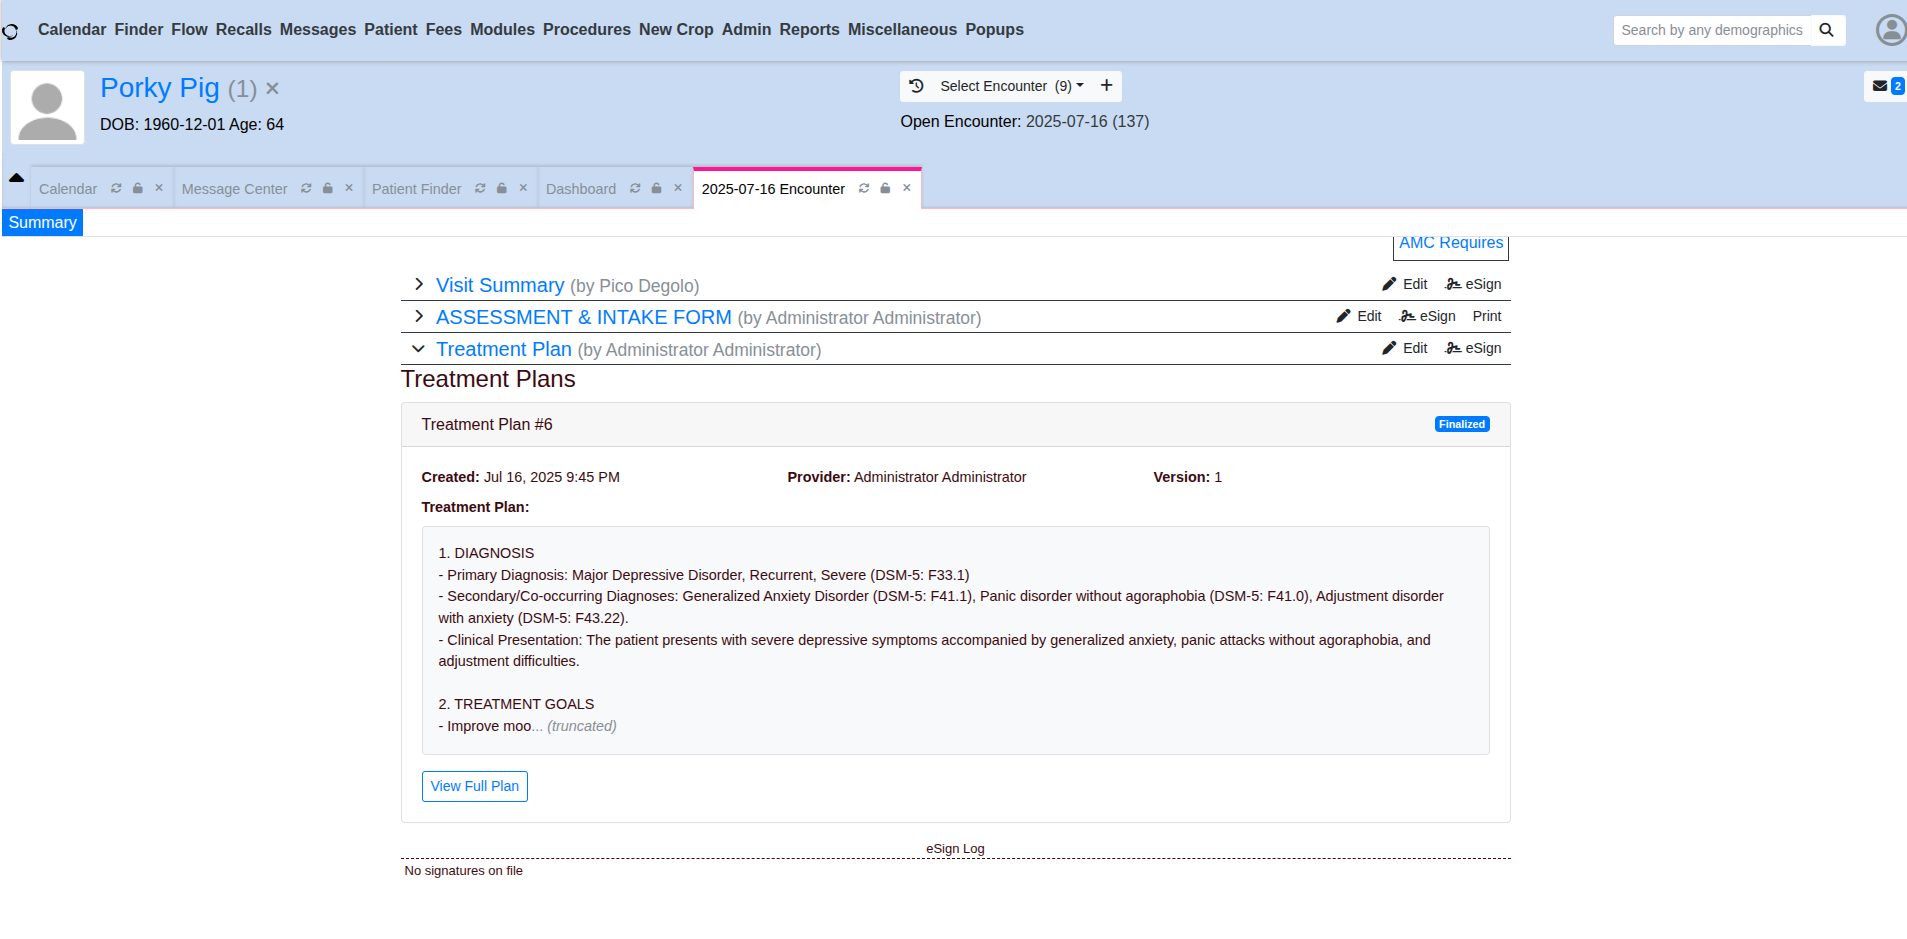This screenshot has width=1907, height=939.
Task: Open the Admin menu
Action: point(746,30)
